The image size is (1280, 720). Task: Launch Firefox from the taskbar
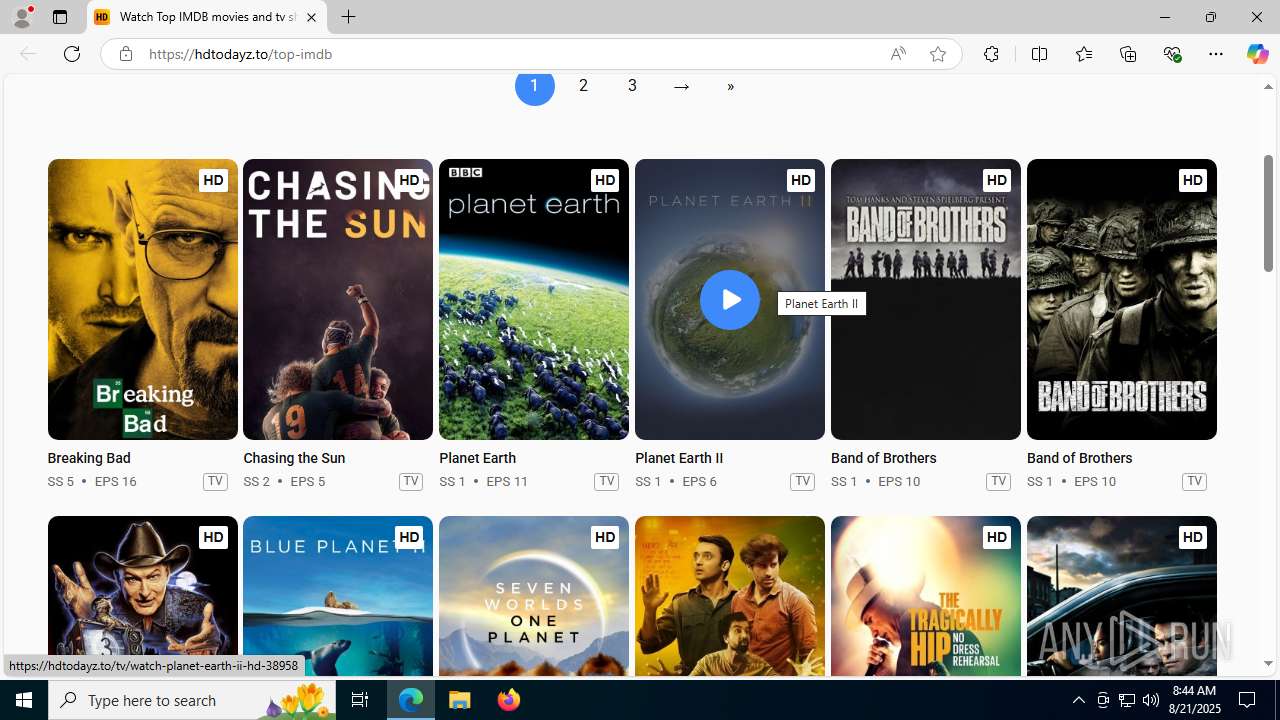tap(509, 700)
